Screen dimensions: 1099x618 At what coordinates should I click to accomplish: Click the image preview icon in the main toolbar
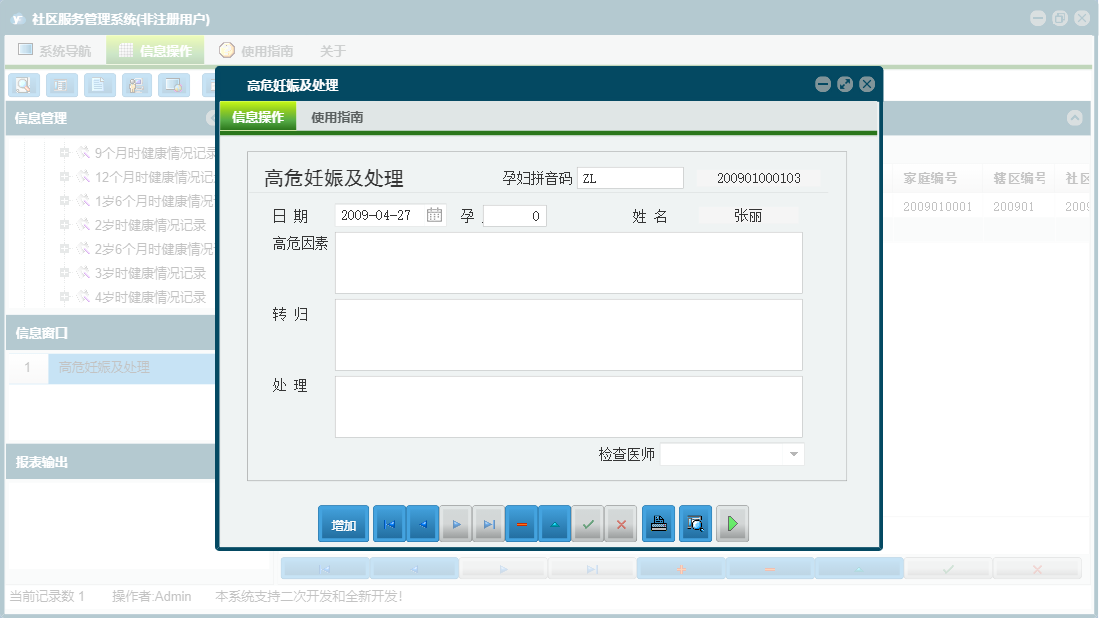pyautogui.click(x=174, y=85)
